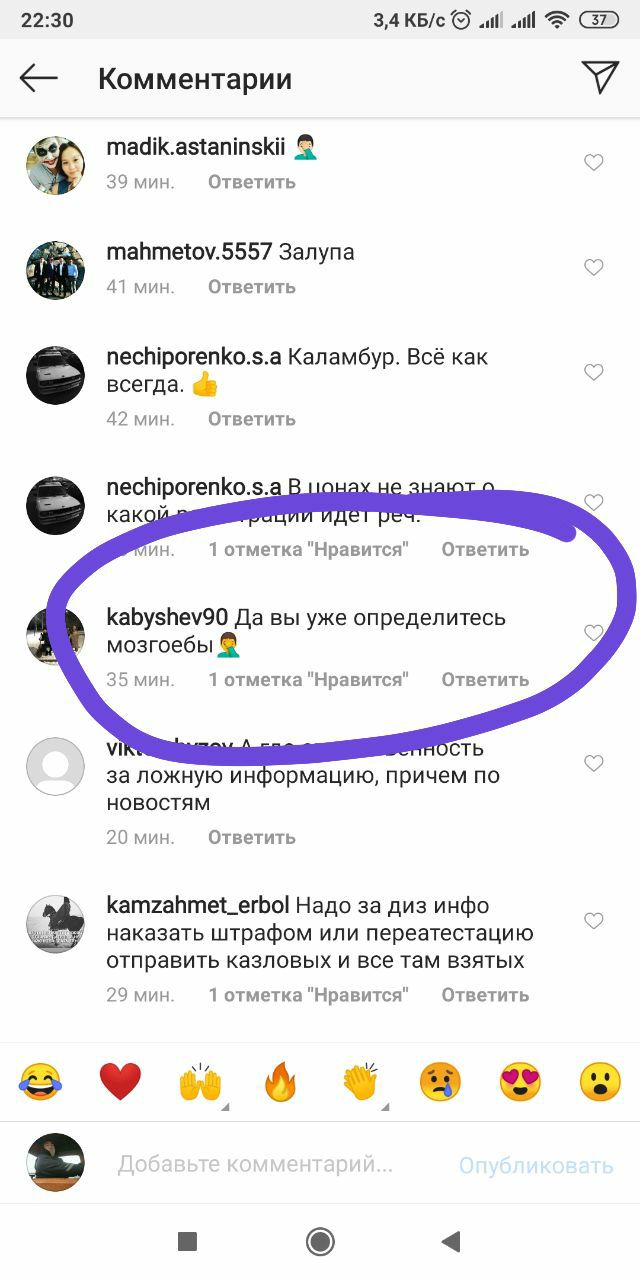View likes on the kamzahmet_erbol comment
640x1280 pixels.
tap(309, 995)
